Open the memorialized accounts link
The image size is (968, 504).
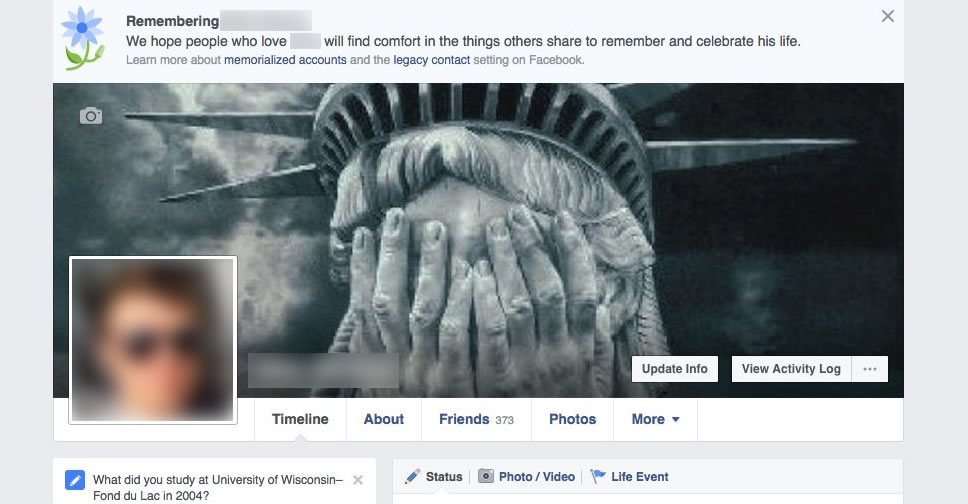[x=285, y=60]
